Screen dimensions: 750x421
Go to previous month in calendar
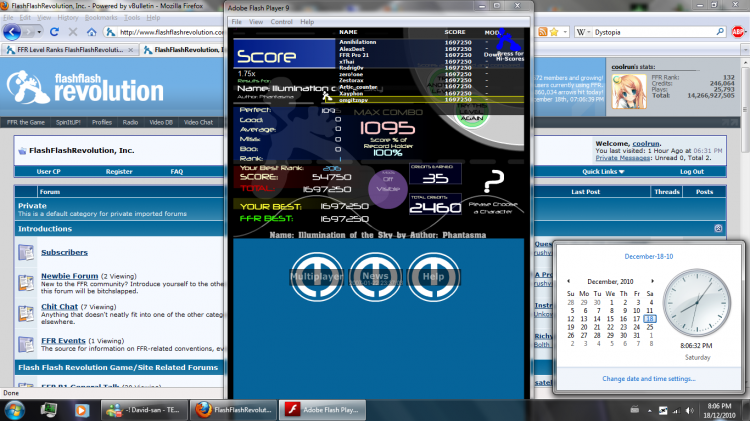coord(568,281)
